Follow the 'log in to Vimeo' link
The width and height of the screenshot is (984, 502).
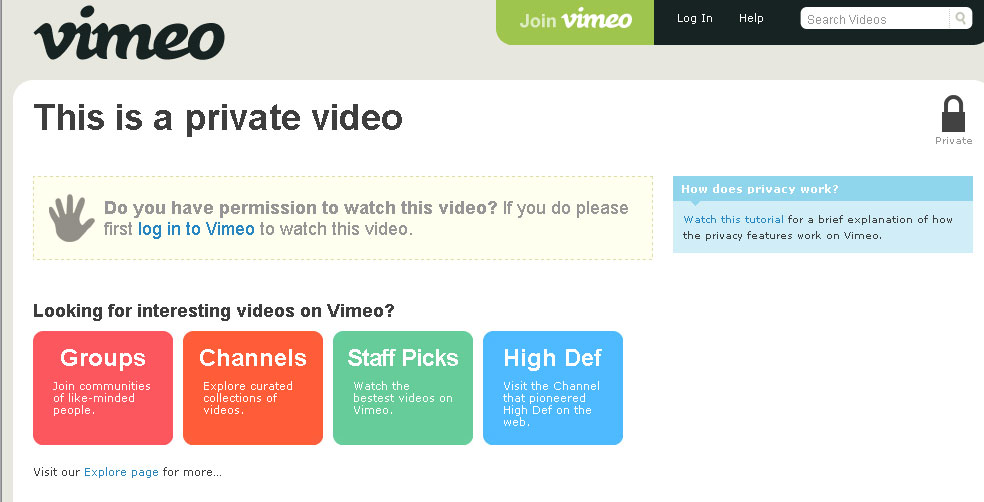196,229
